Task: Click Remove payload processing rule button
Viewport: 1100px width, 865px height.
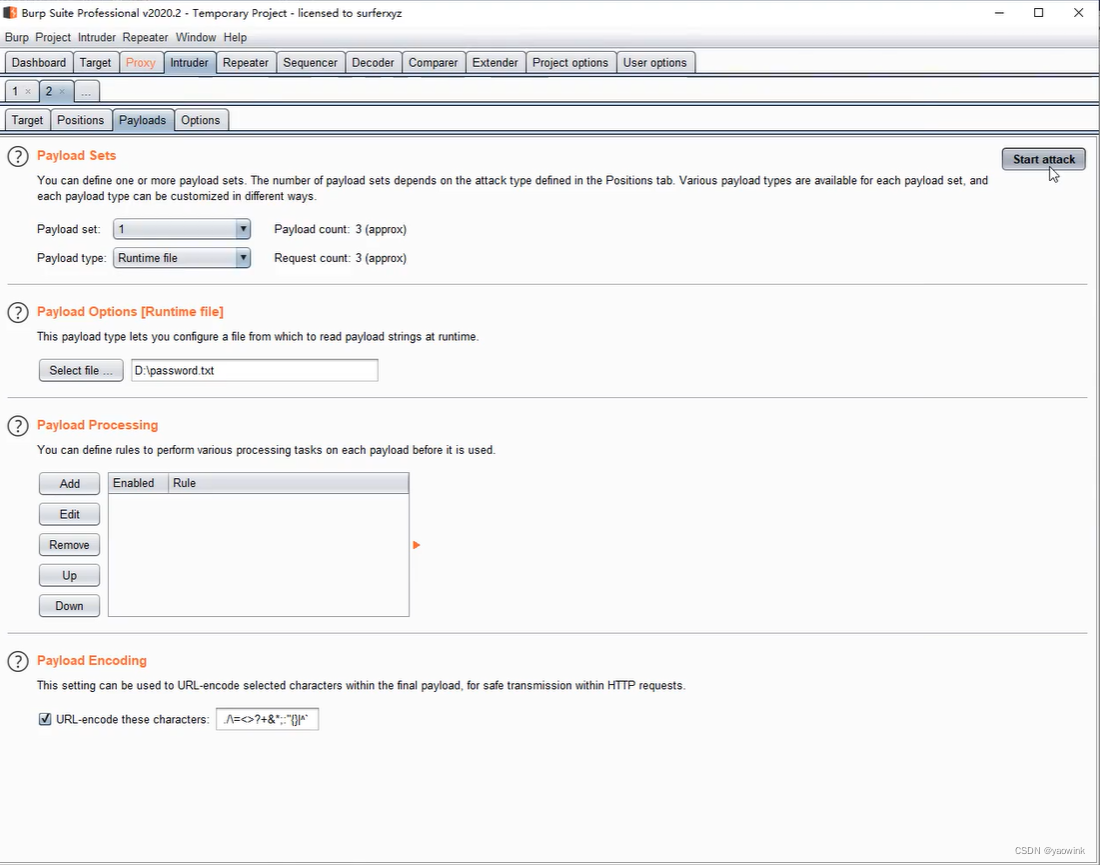Action: 69,545
